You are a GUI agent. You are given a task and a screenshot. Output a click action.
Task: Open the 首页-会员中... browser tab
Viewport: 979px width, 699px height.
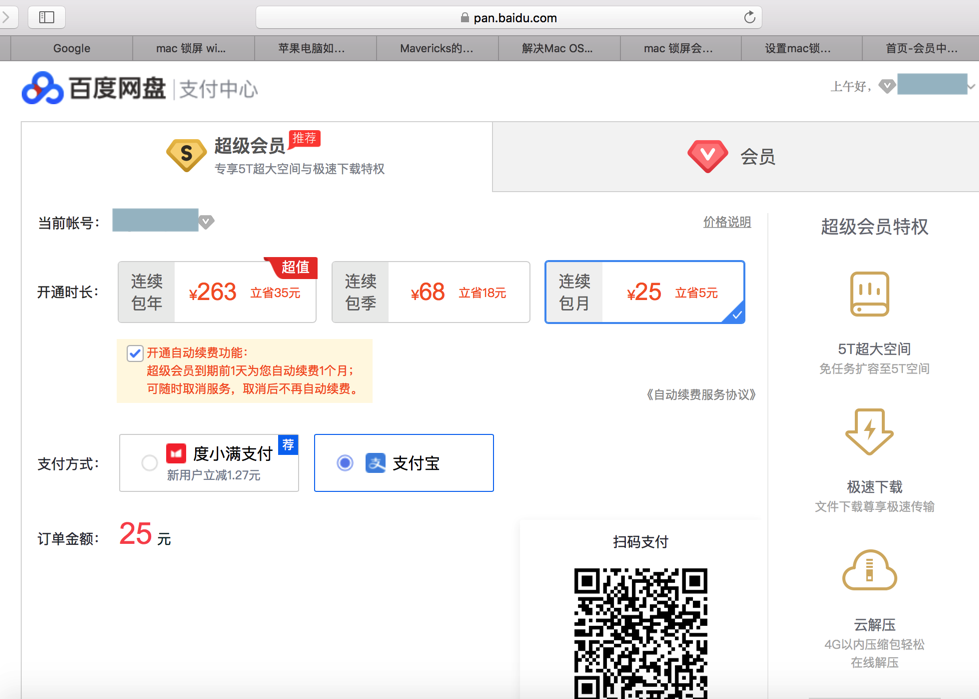click(921, 48)
